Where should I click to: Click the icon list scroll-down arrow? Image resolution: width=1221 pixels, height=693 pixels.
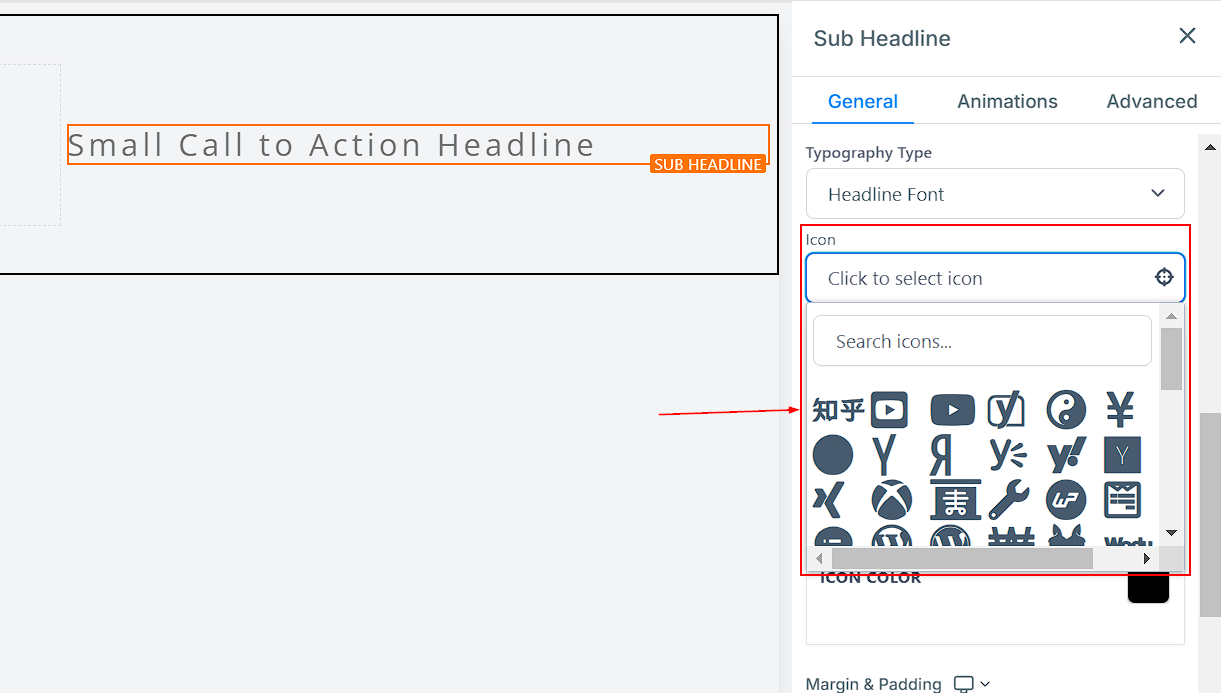tap(1171, 533)
